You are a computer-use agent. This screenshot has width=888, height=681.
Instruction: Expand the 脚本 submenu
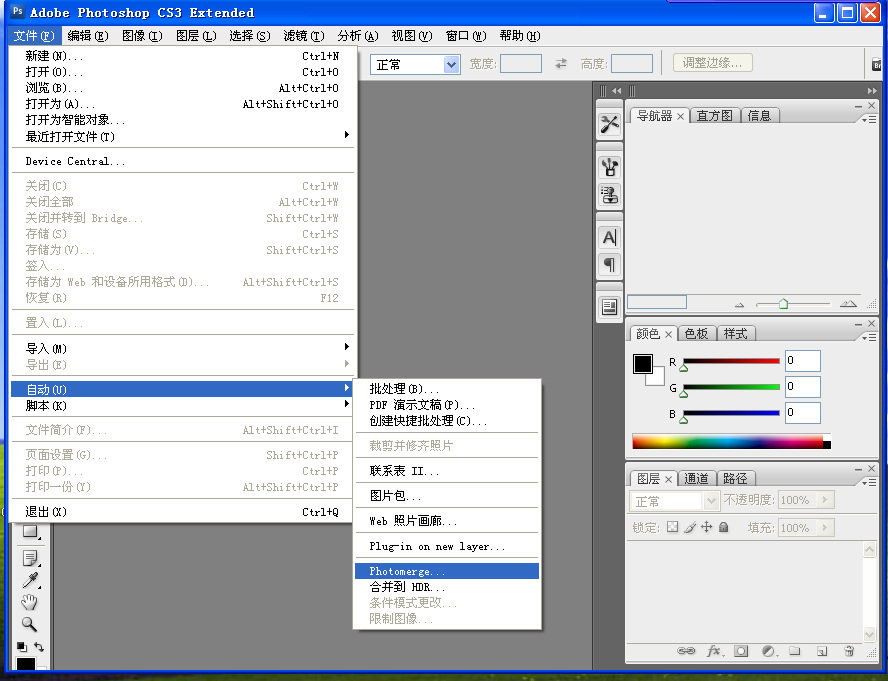point(182,406)
